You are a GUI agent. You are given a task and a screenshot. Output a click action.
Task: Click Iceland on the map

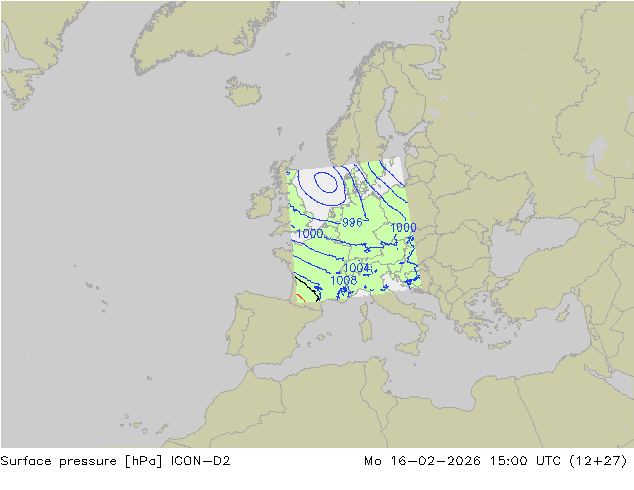(x=243, y=92)
